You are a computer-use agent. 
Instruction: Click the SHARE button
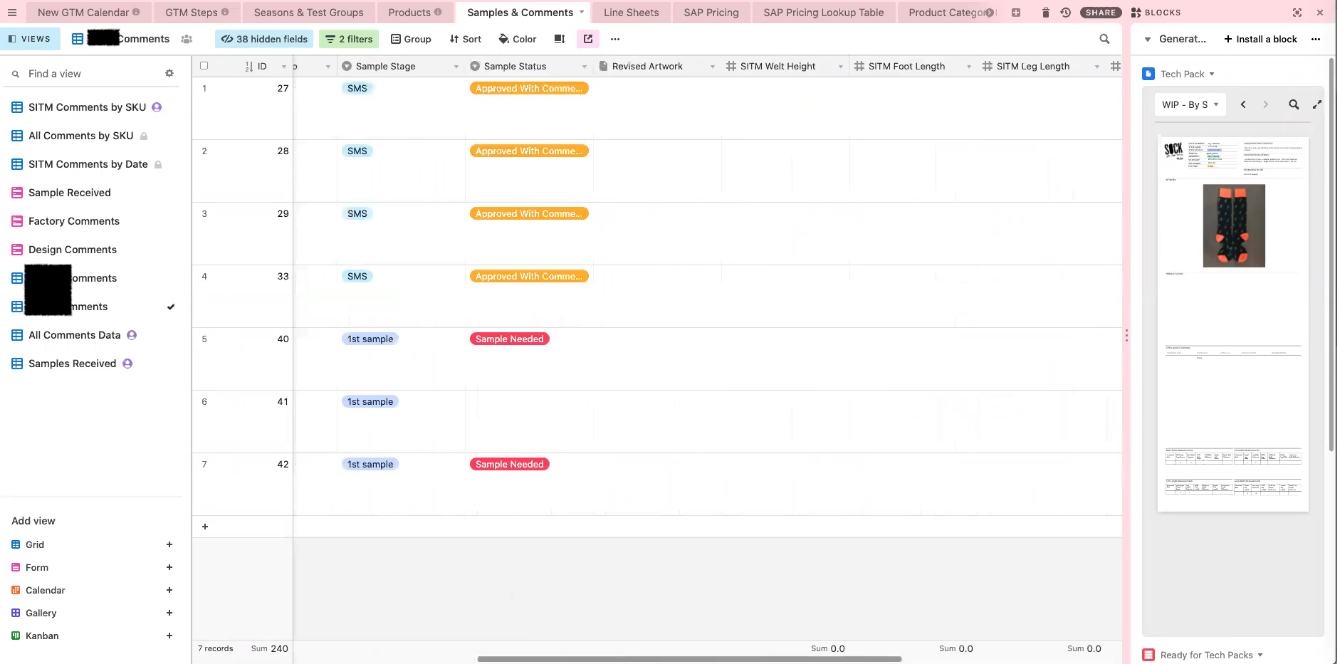tap(1100, 12)
